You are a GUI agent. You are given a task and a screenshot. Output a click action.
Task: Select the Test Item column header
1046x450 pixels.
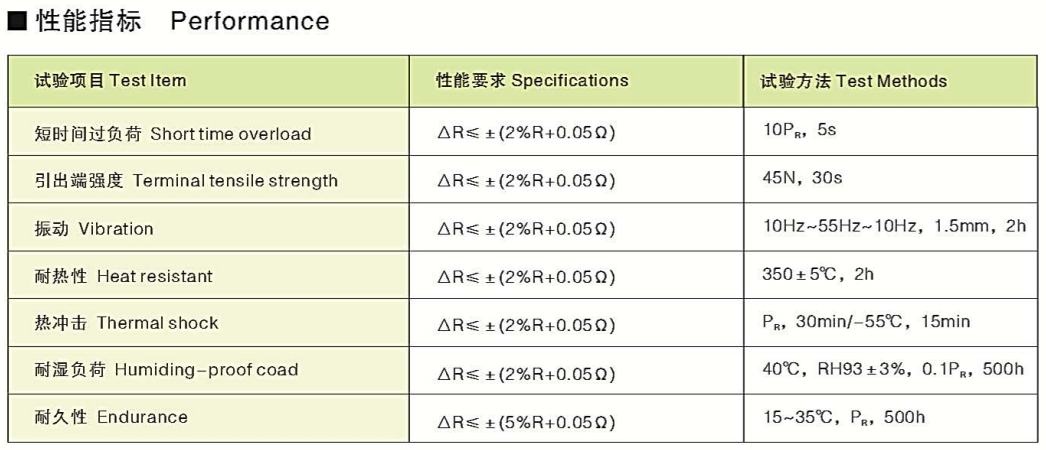(x=110, y=81)
